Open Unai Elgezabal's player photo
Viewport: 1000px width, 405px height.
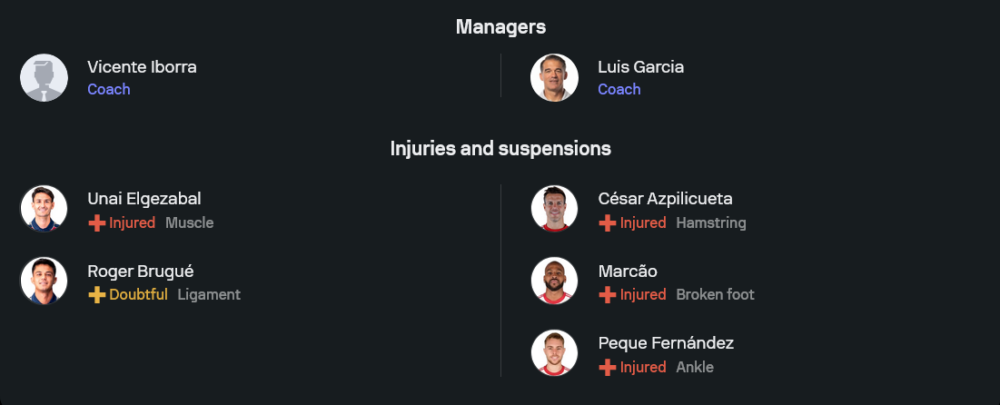click(x=44, y=209)
